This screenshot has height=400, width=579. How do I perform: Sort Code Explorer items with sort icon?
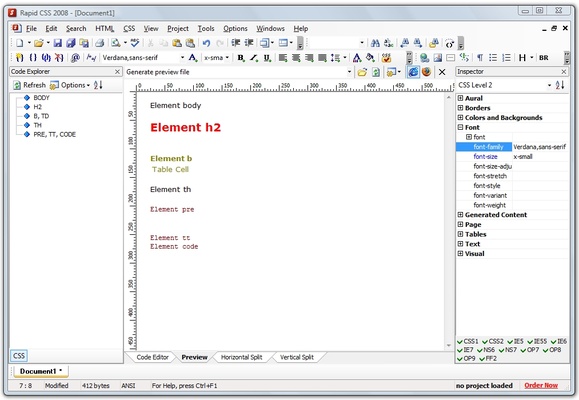point(98,85)
